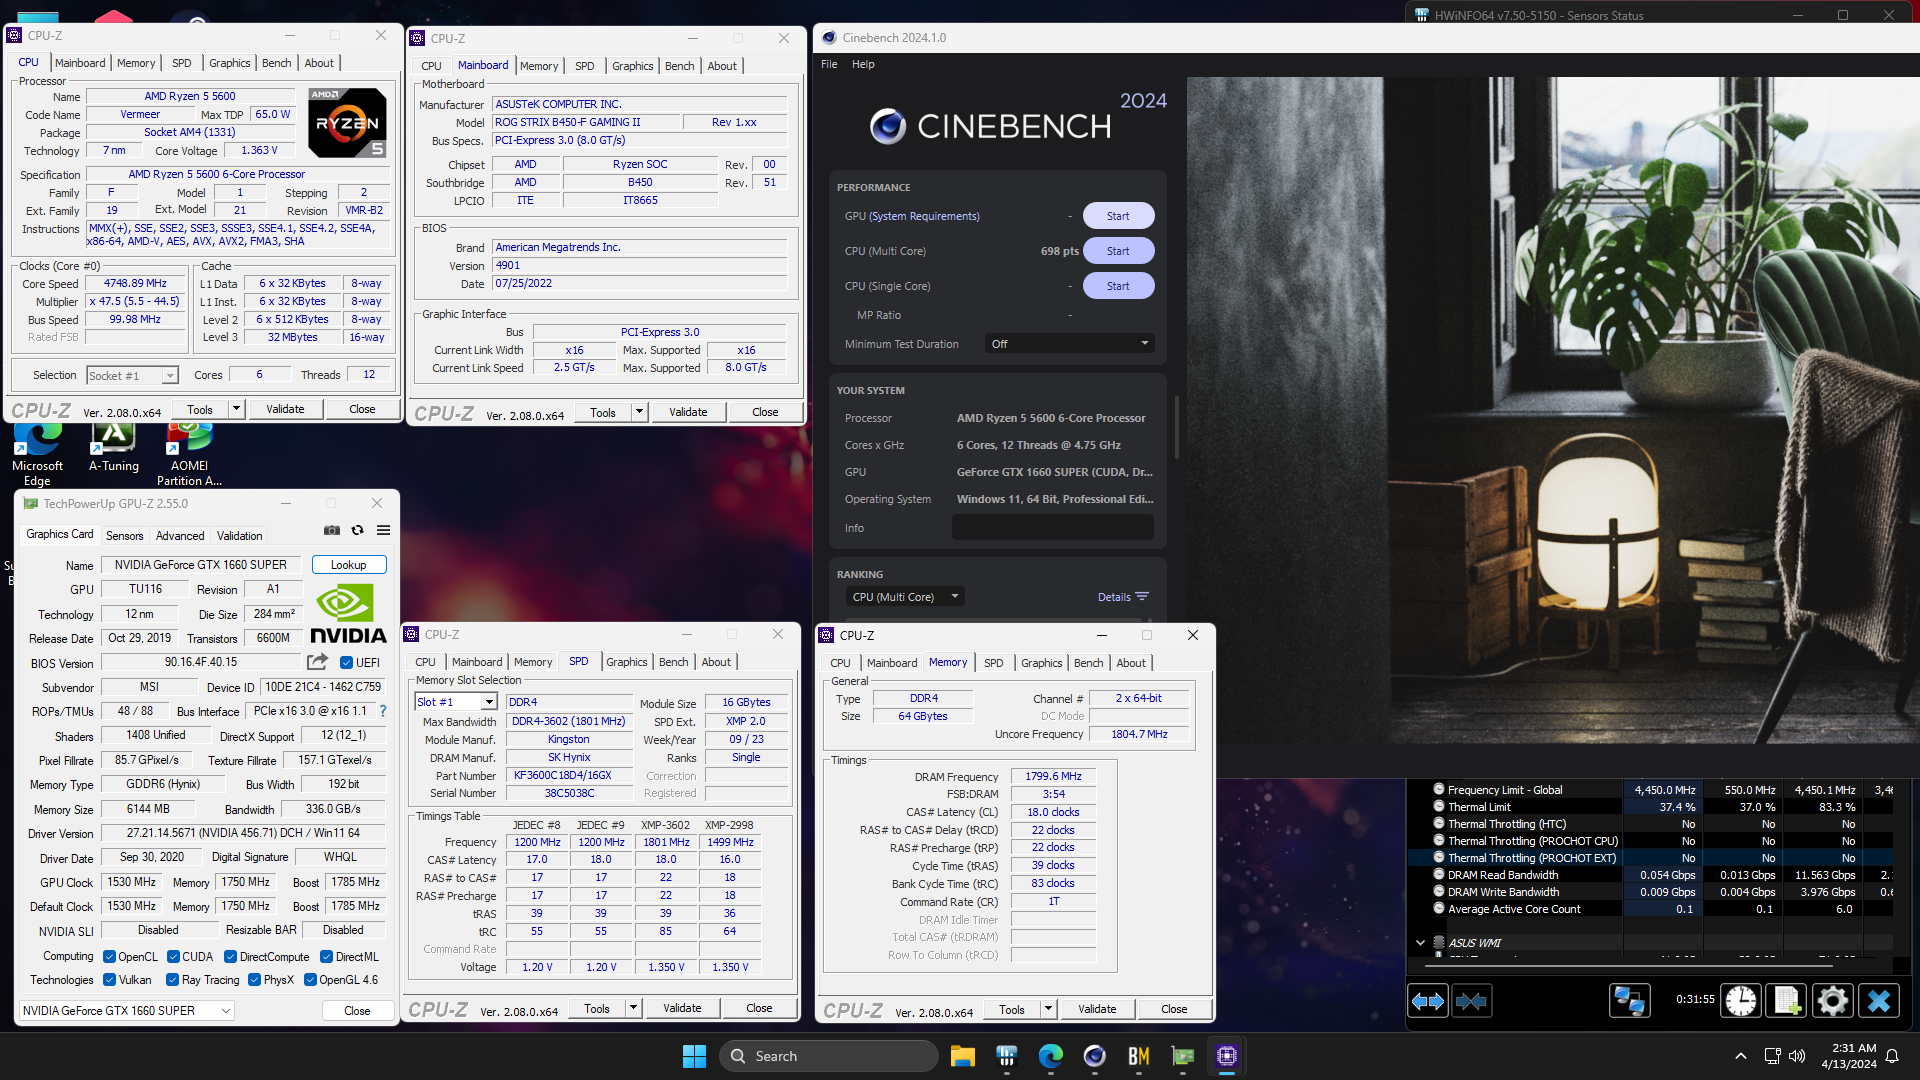The image size is (1920, 1080).
Task: Open Tools dropdown arrow in CPU-Z Memory window
Action: pyautogui.click(x=1049, y=1009)
